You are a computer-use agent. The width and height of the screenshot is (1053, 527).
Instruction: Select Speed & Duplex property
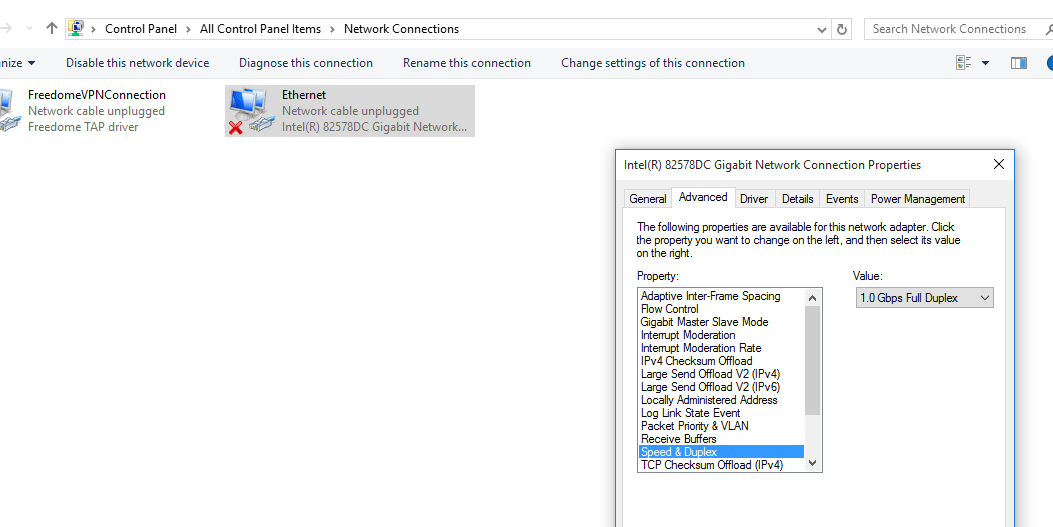coord(721,452)
